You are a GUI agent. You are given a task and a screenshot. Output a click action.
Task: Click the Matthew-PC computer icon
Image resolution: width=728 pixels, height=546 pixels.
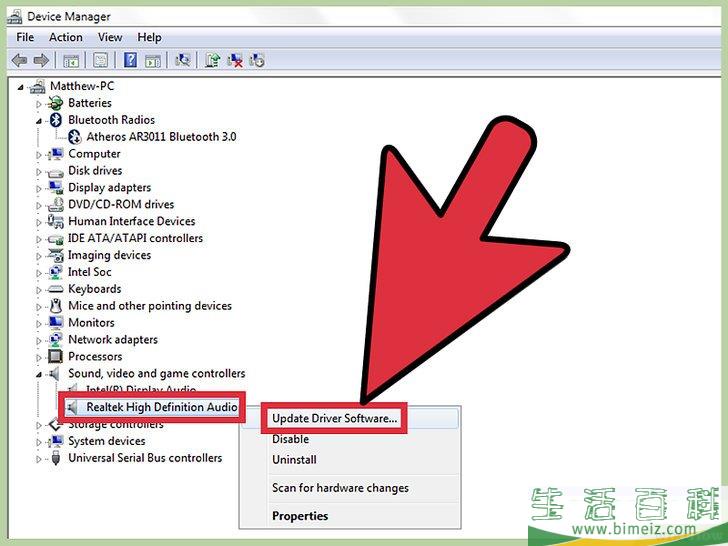38,86
